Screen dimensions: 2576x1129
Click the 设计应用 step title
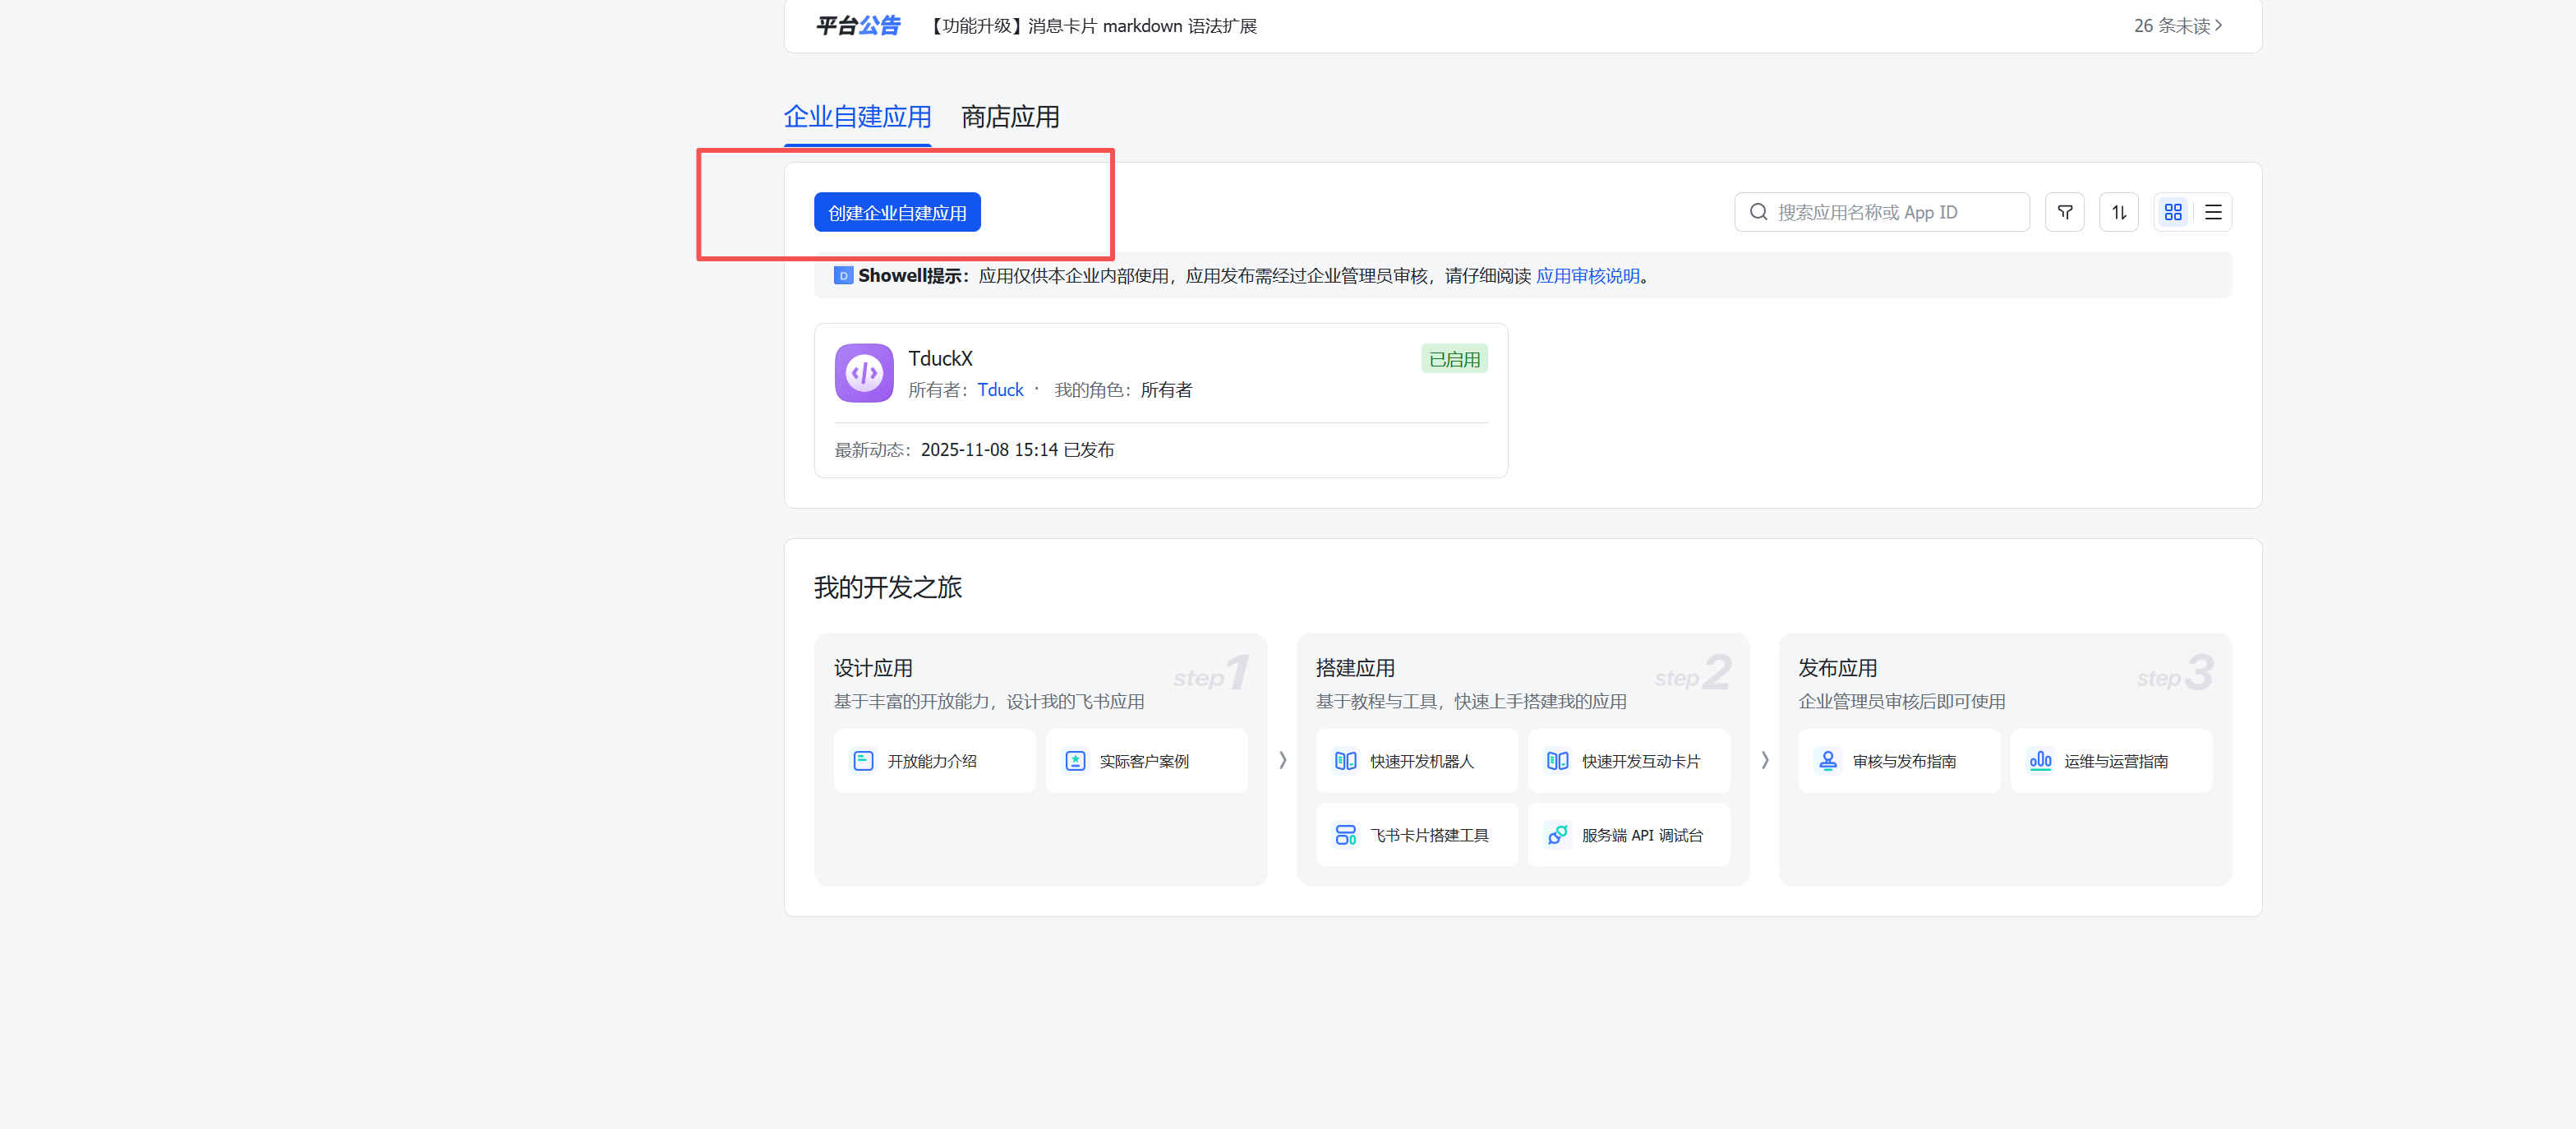pyautogui.click(x=873, y=668)
